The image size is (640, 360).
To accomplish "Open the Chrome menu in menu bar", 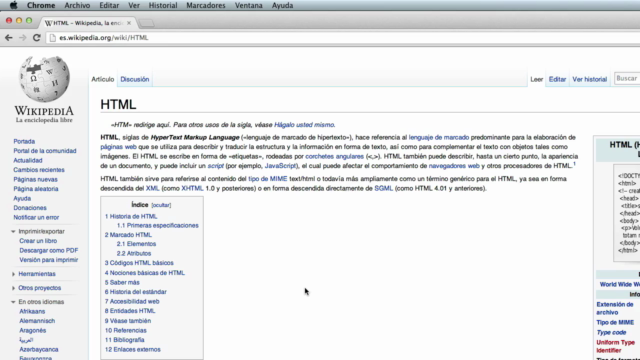I will tap(41, 5).
